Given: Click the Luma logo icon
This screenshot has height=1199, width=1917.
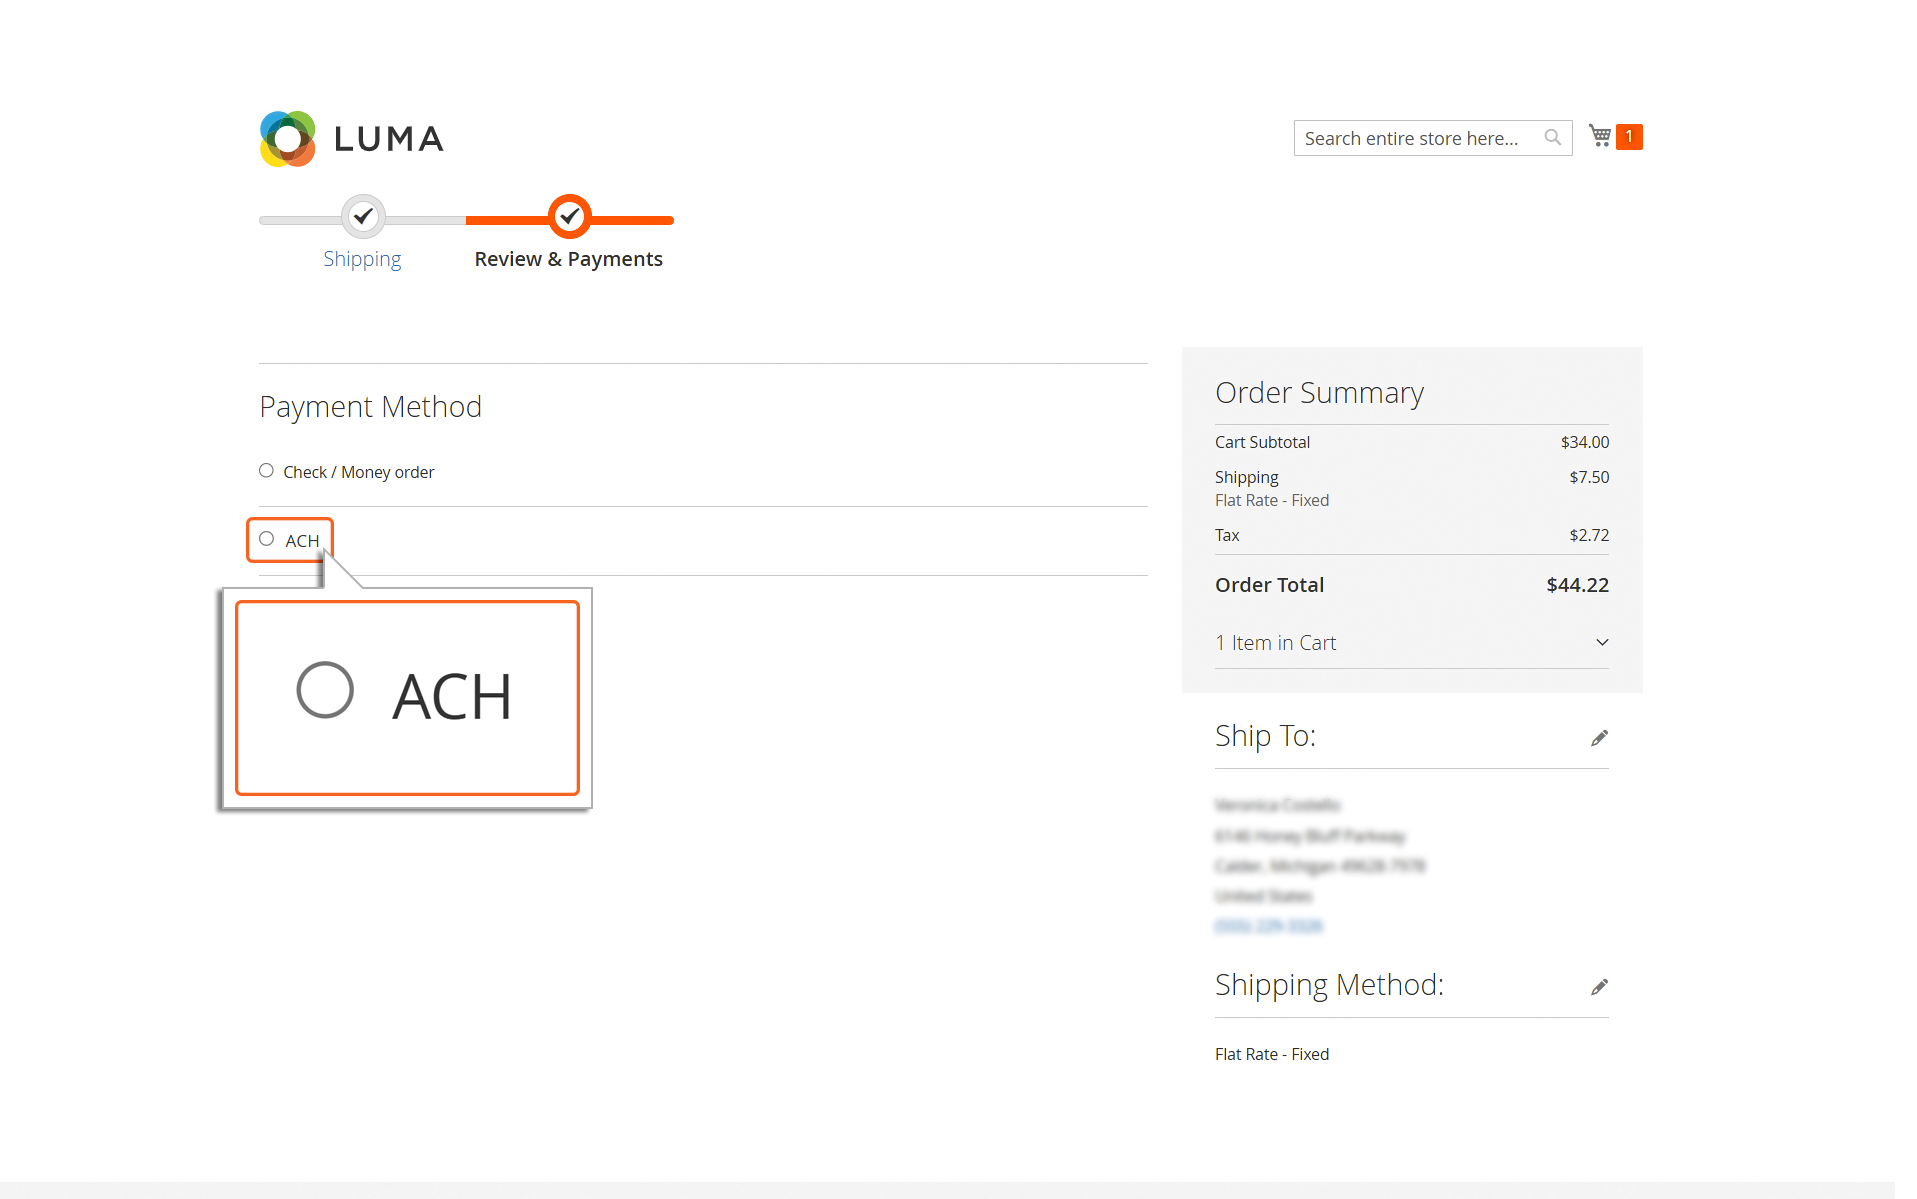Looking at the screenshot, I should pos(288,139).
